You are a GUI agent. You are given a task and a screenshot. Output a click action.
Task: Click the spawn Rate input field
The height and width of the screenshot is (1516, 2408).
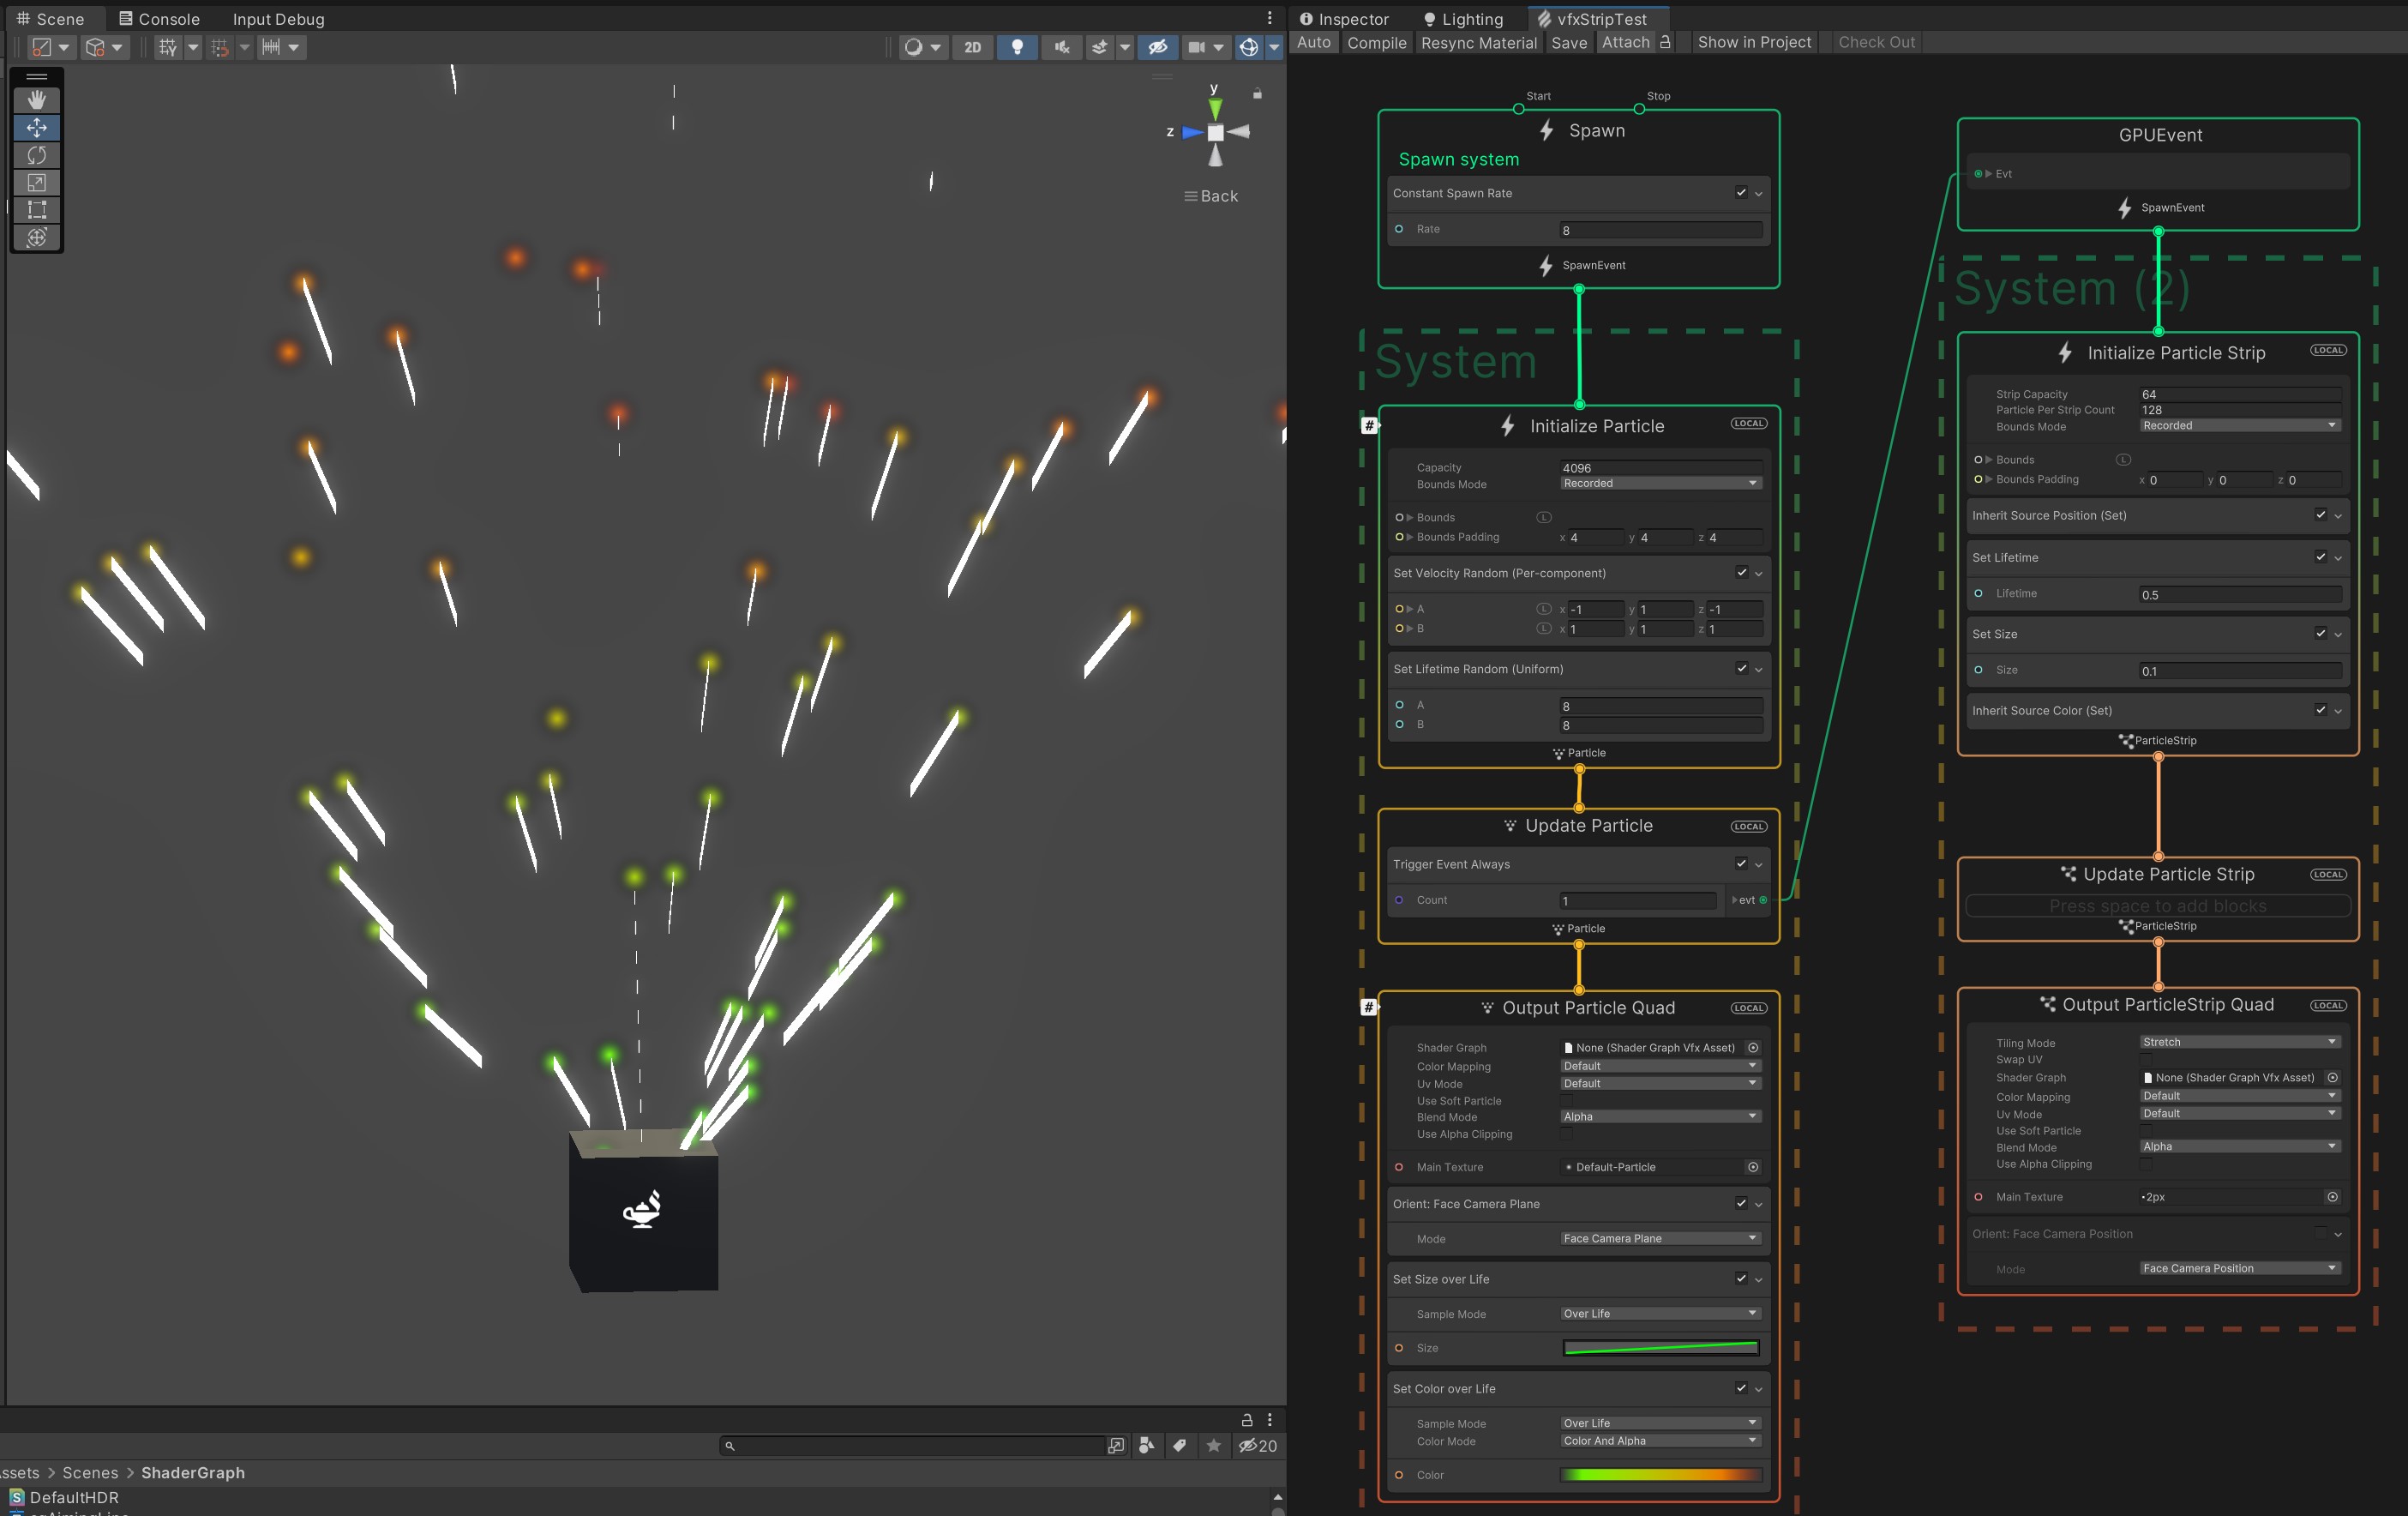point(1660,230)
